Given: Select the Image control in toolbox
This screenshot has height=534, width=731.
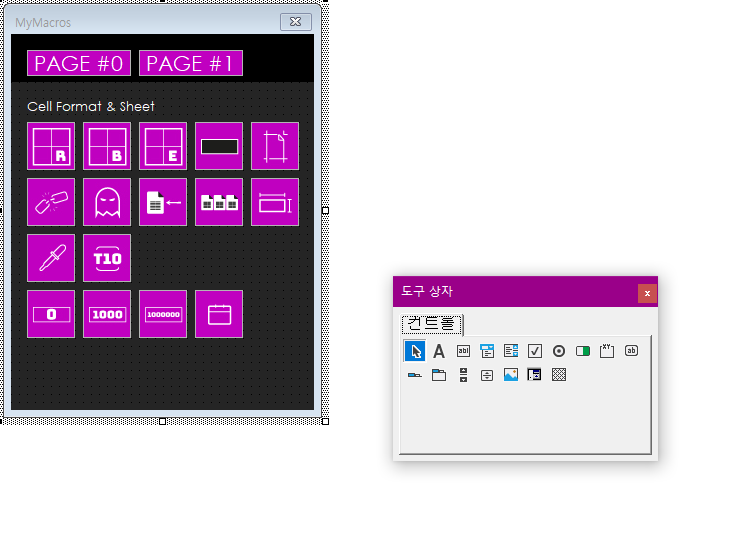Looking at the screenshot, I should tap(511, 375).
